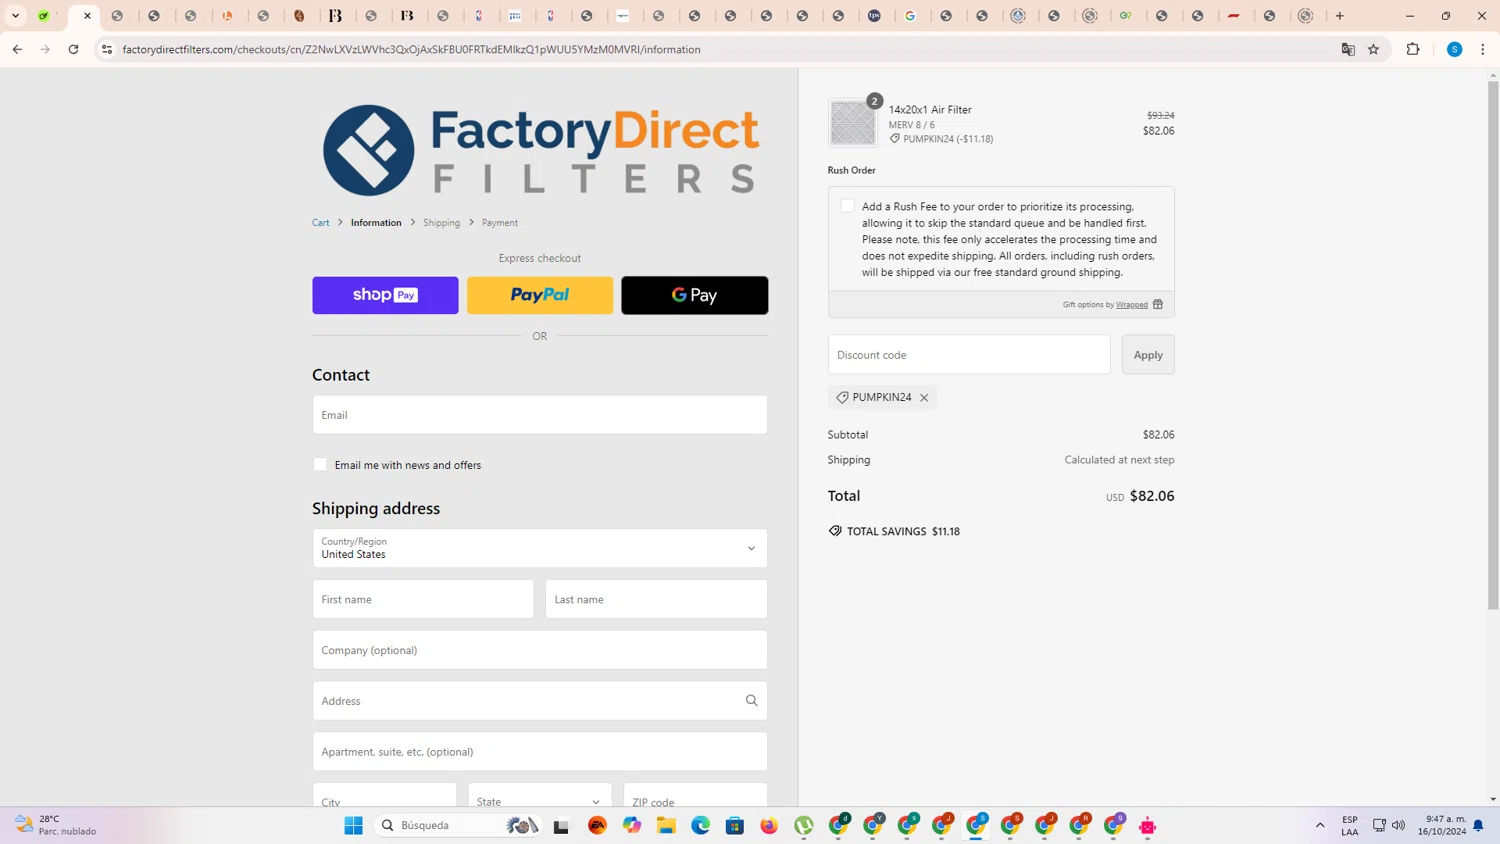This screenshot has width=1500, height=844.
Task: Remove the PUMPKIN24 discount code
Action: [924, 398]
